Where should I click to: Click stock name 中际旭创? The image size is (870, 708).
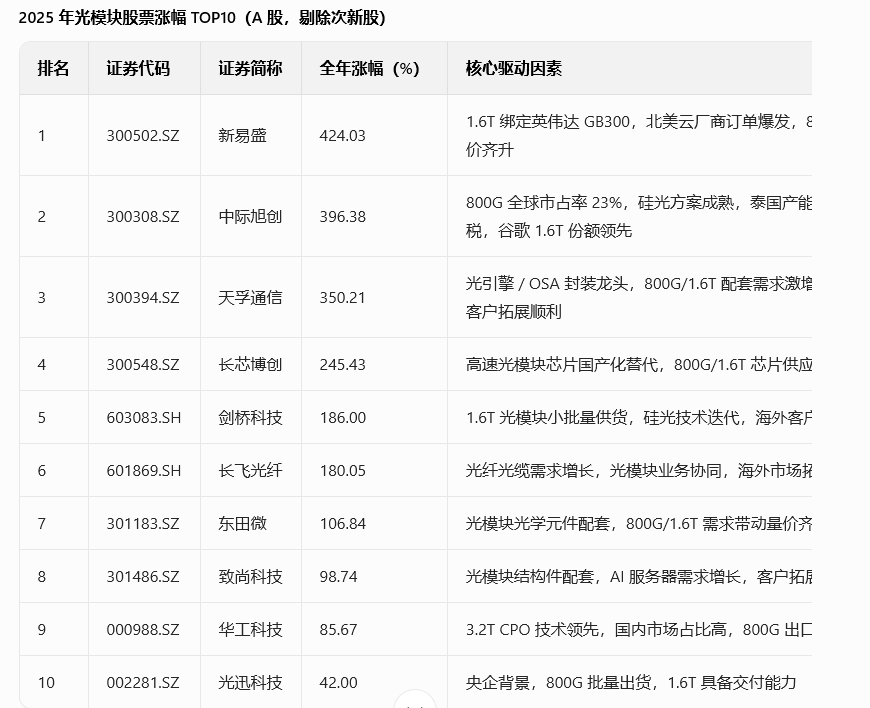[x=250, y=216]
